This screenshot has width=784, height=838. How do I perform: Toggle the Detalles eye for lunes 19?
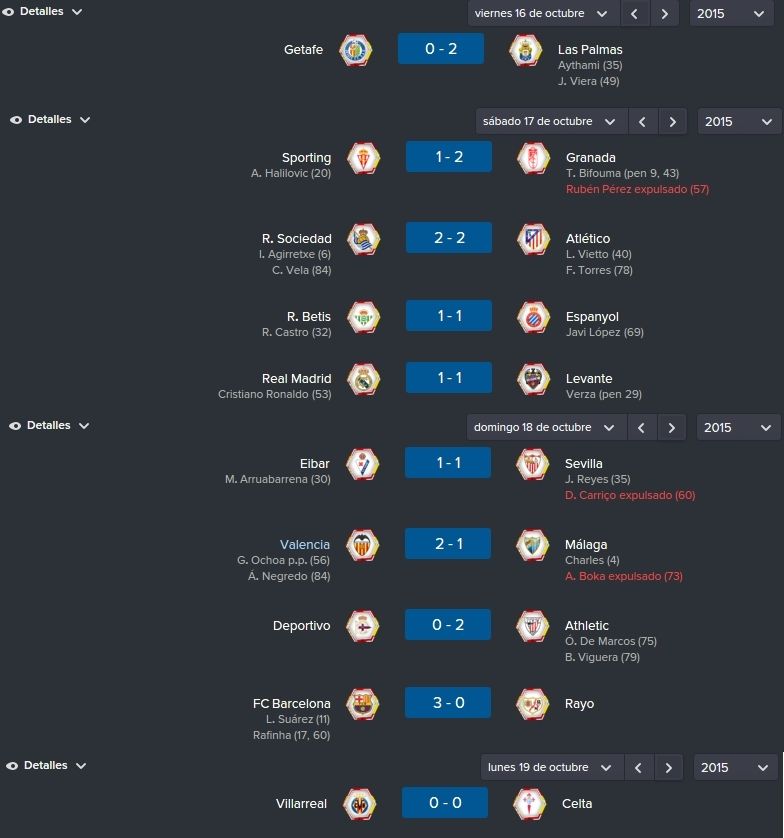point(12,766)
